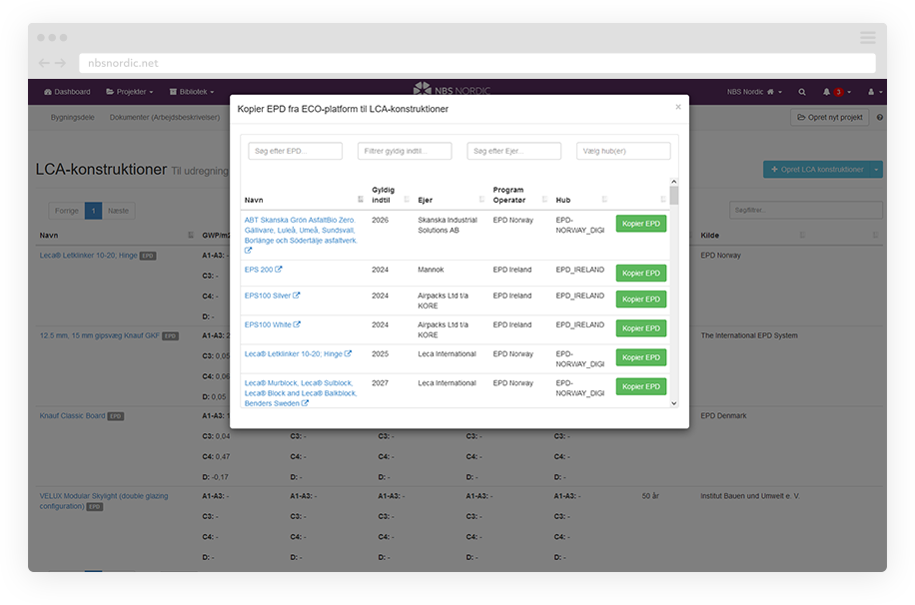Open browser hamburger menu icon
This screenshot has width=915, height=605.
coord(868,37)
